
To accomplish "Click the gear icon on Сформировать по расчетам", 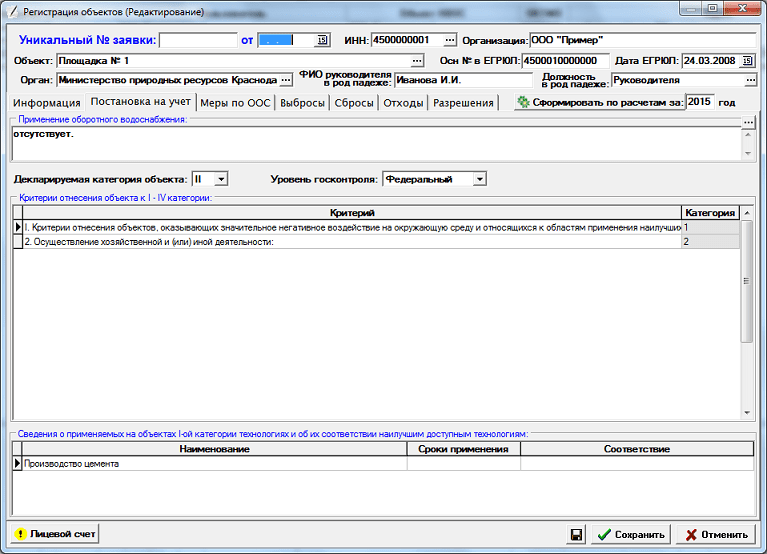I will (x=523, y=102).
